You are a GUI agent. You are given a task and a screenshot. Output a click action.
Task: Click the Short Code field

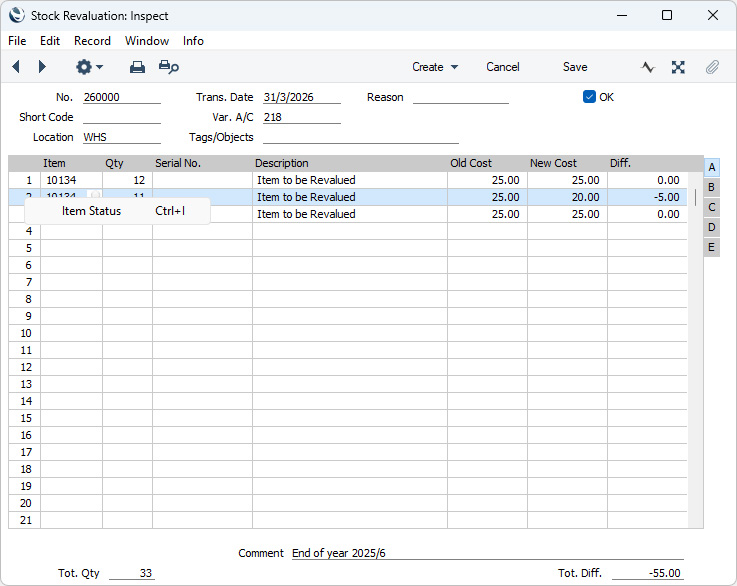[x=122, y=117]
